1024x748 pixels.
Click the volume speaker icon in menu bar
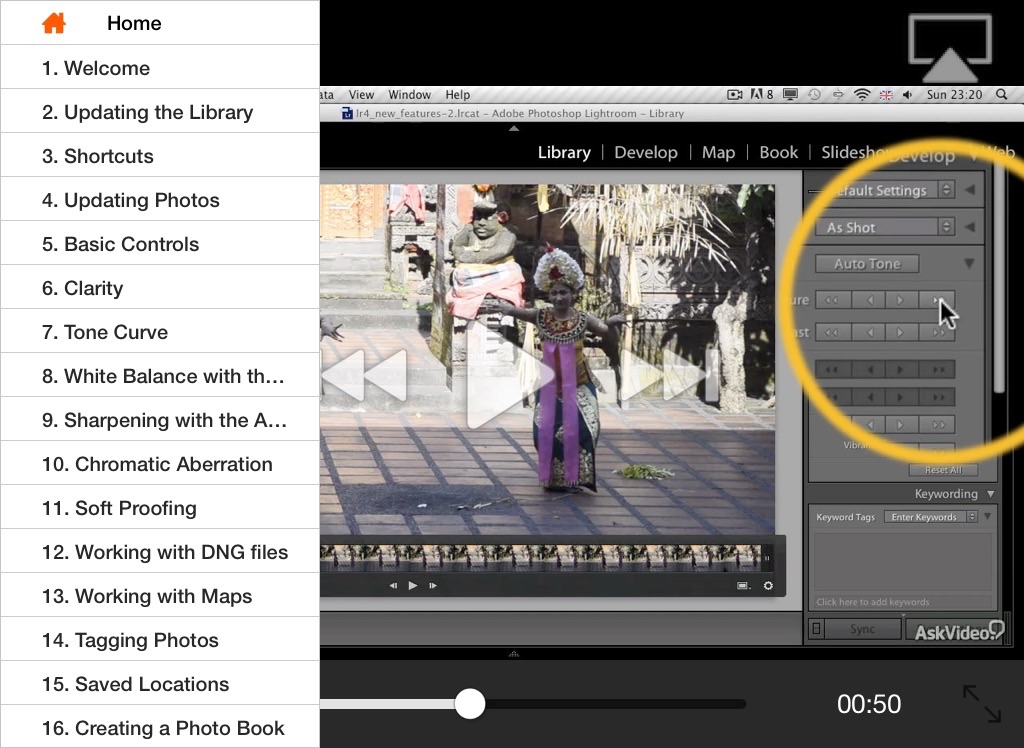click(908, 95)
